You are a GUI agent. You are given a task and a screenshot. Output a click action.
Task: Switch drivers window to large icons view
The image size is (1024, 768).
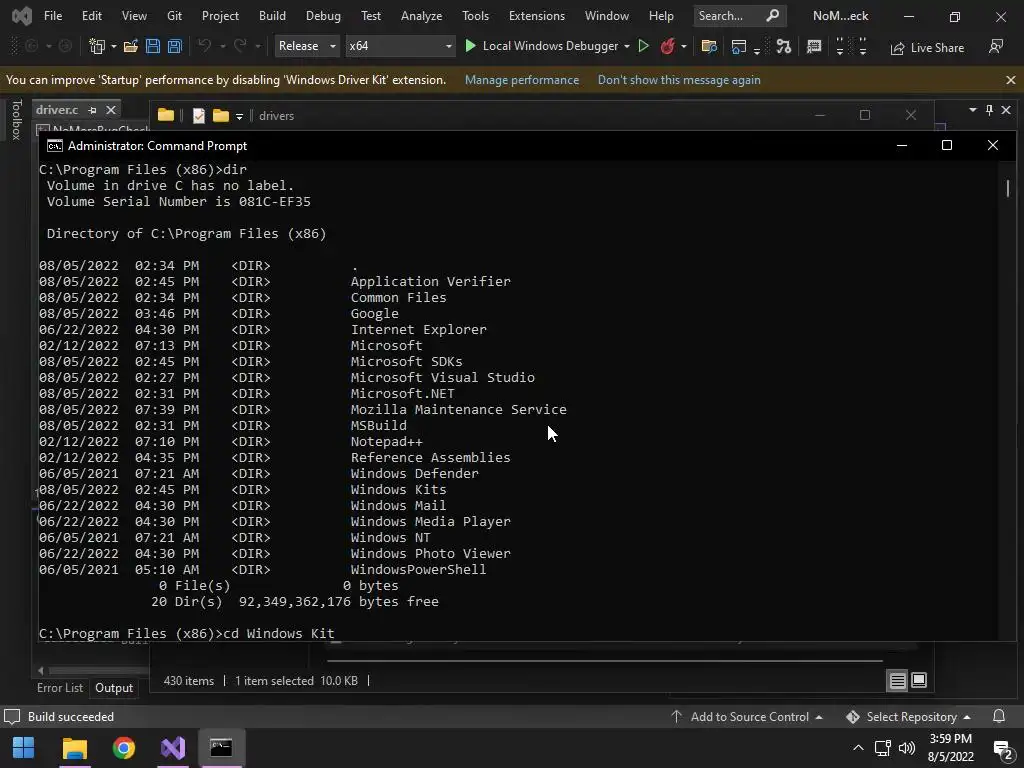click(919, 680)
